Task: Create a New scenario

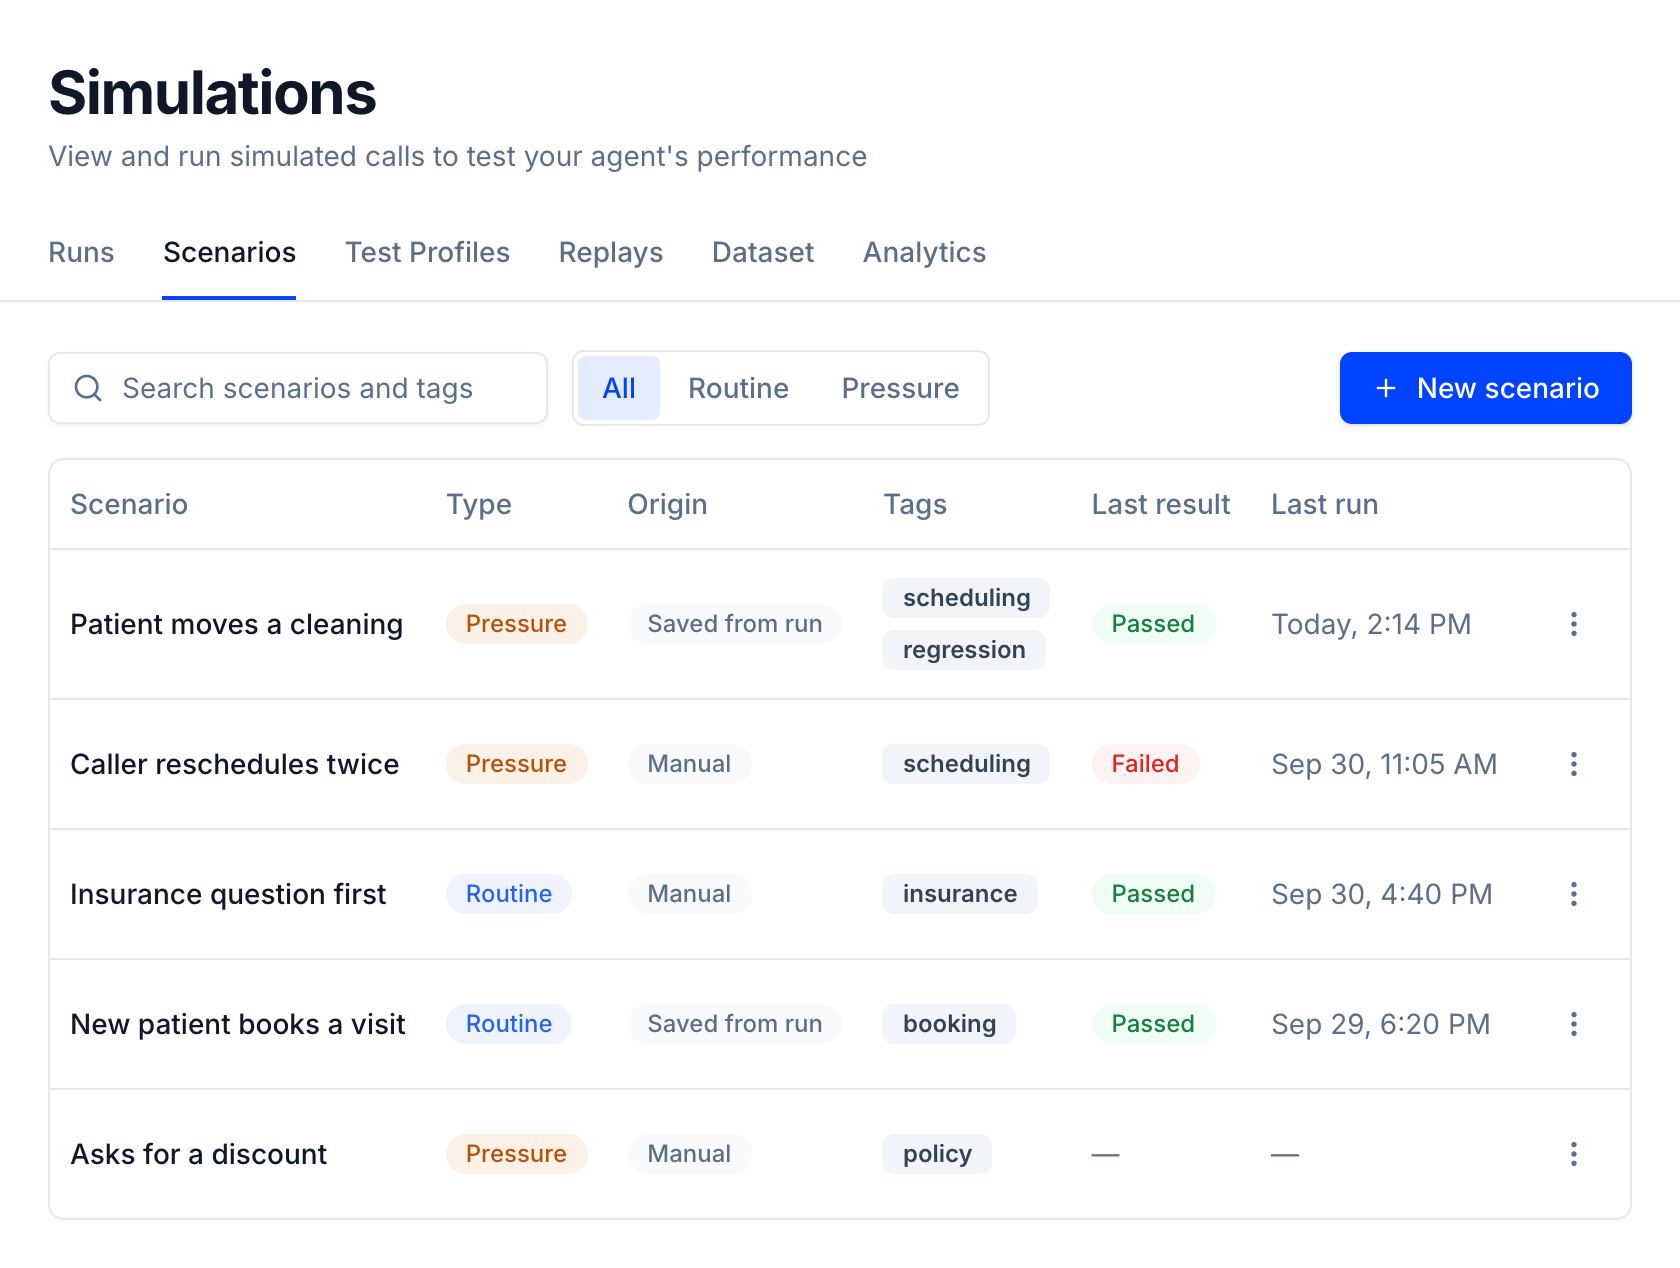Action: coord(1485,388)
